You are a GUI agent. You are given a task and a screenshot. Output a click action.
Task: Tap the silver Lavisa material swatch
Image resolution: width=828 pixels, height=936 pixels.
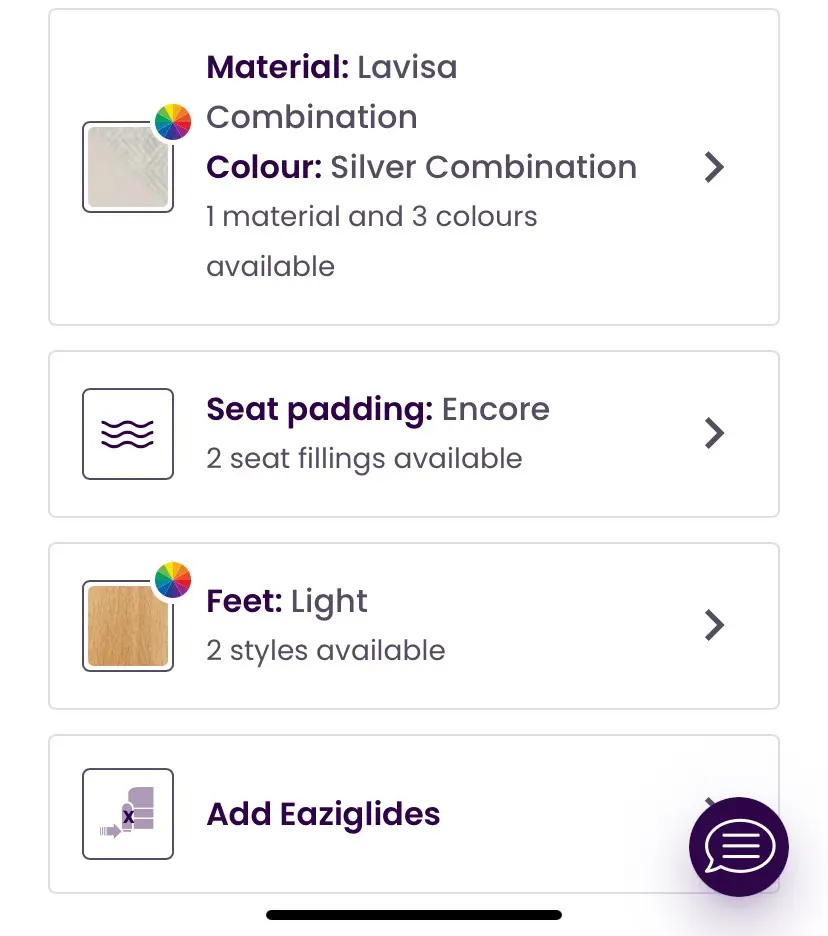127,167
